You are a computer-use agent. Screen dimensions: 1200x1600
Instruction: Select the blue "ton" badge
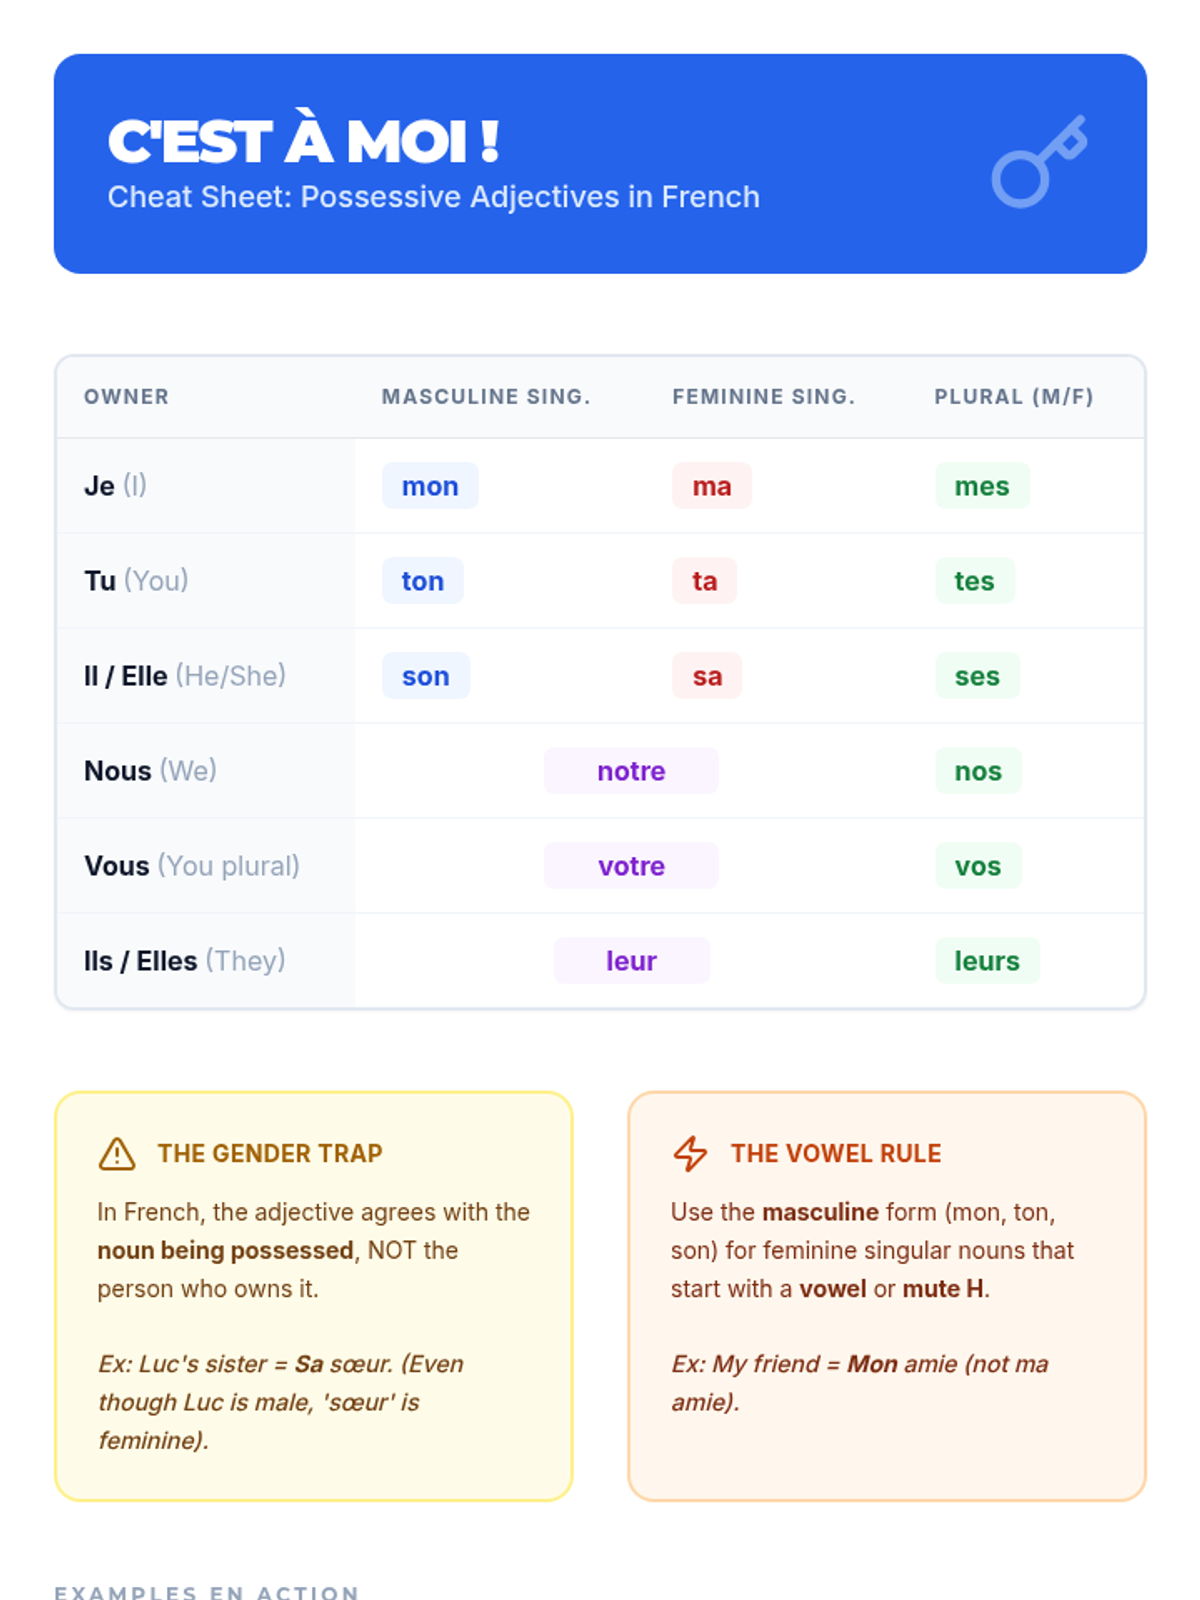423,581
